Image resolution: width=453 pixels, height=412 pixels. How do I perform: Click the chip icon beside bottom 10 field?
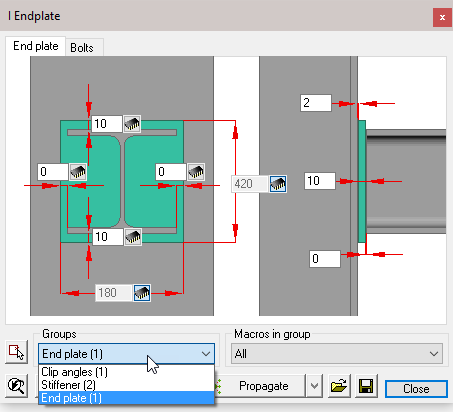coord(133,237)
